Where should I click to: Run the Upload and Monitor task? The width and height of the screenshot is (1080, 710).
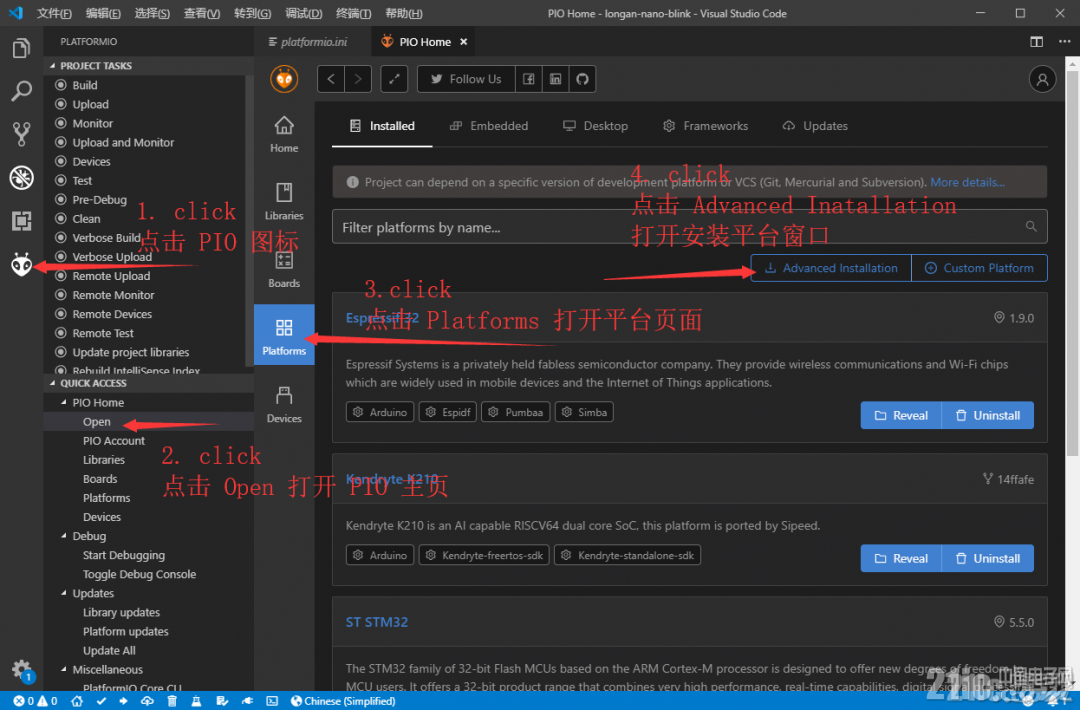tap(147, 142)
